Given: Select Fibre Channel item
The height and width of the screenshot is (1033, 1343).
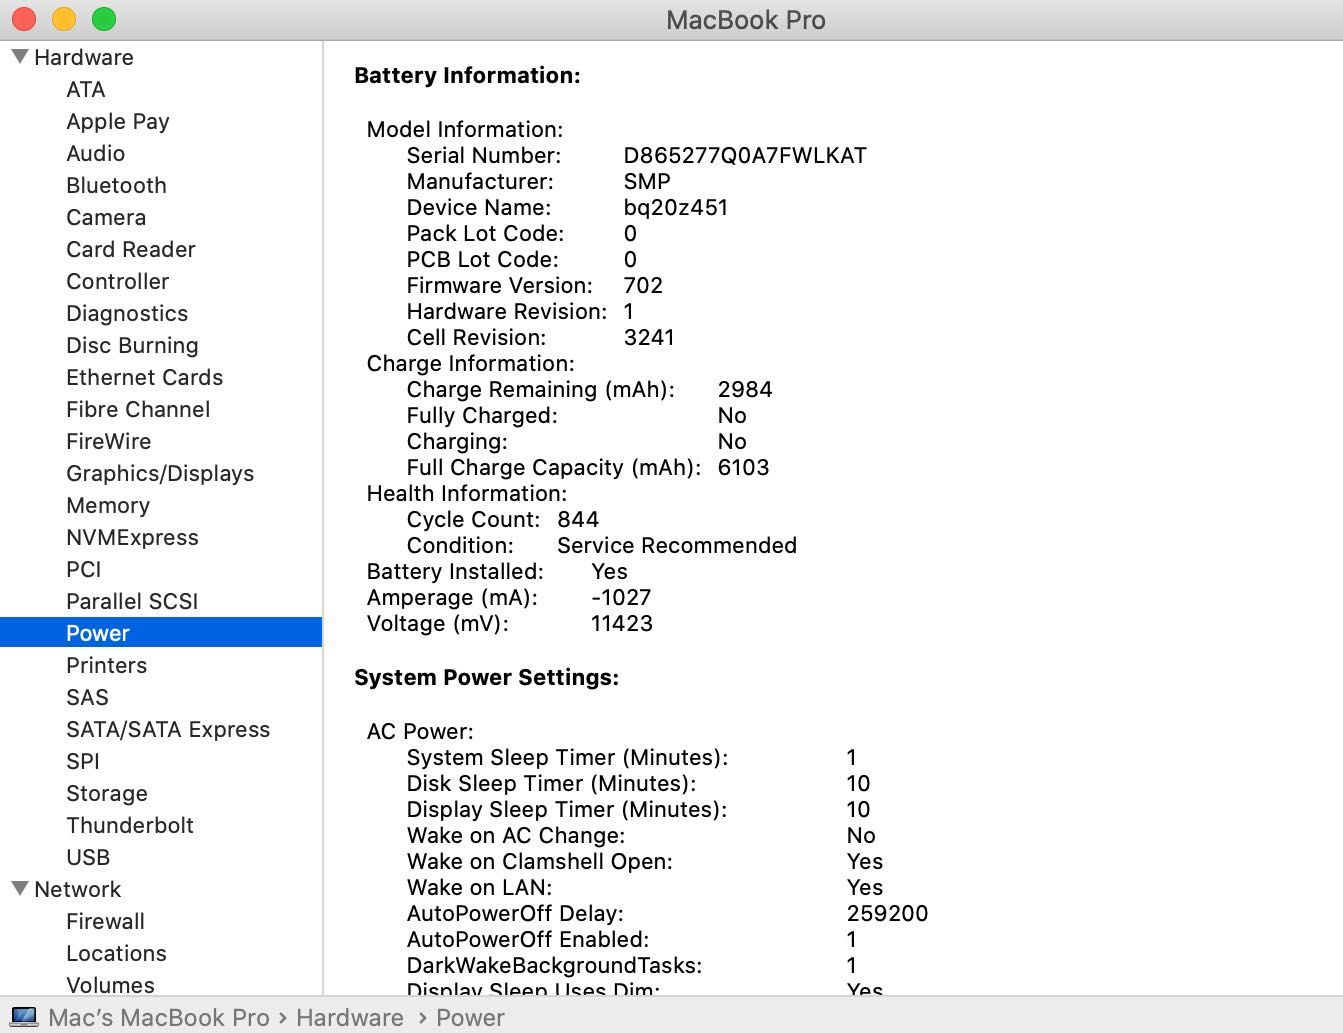Looking at the screenshot, I should point(138,409).
